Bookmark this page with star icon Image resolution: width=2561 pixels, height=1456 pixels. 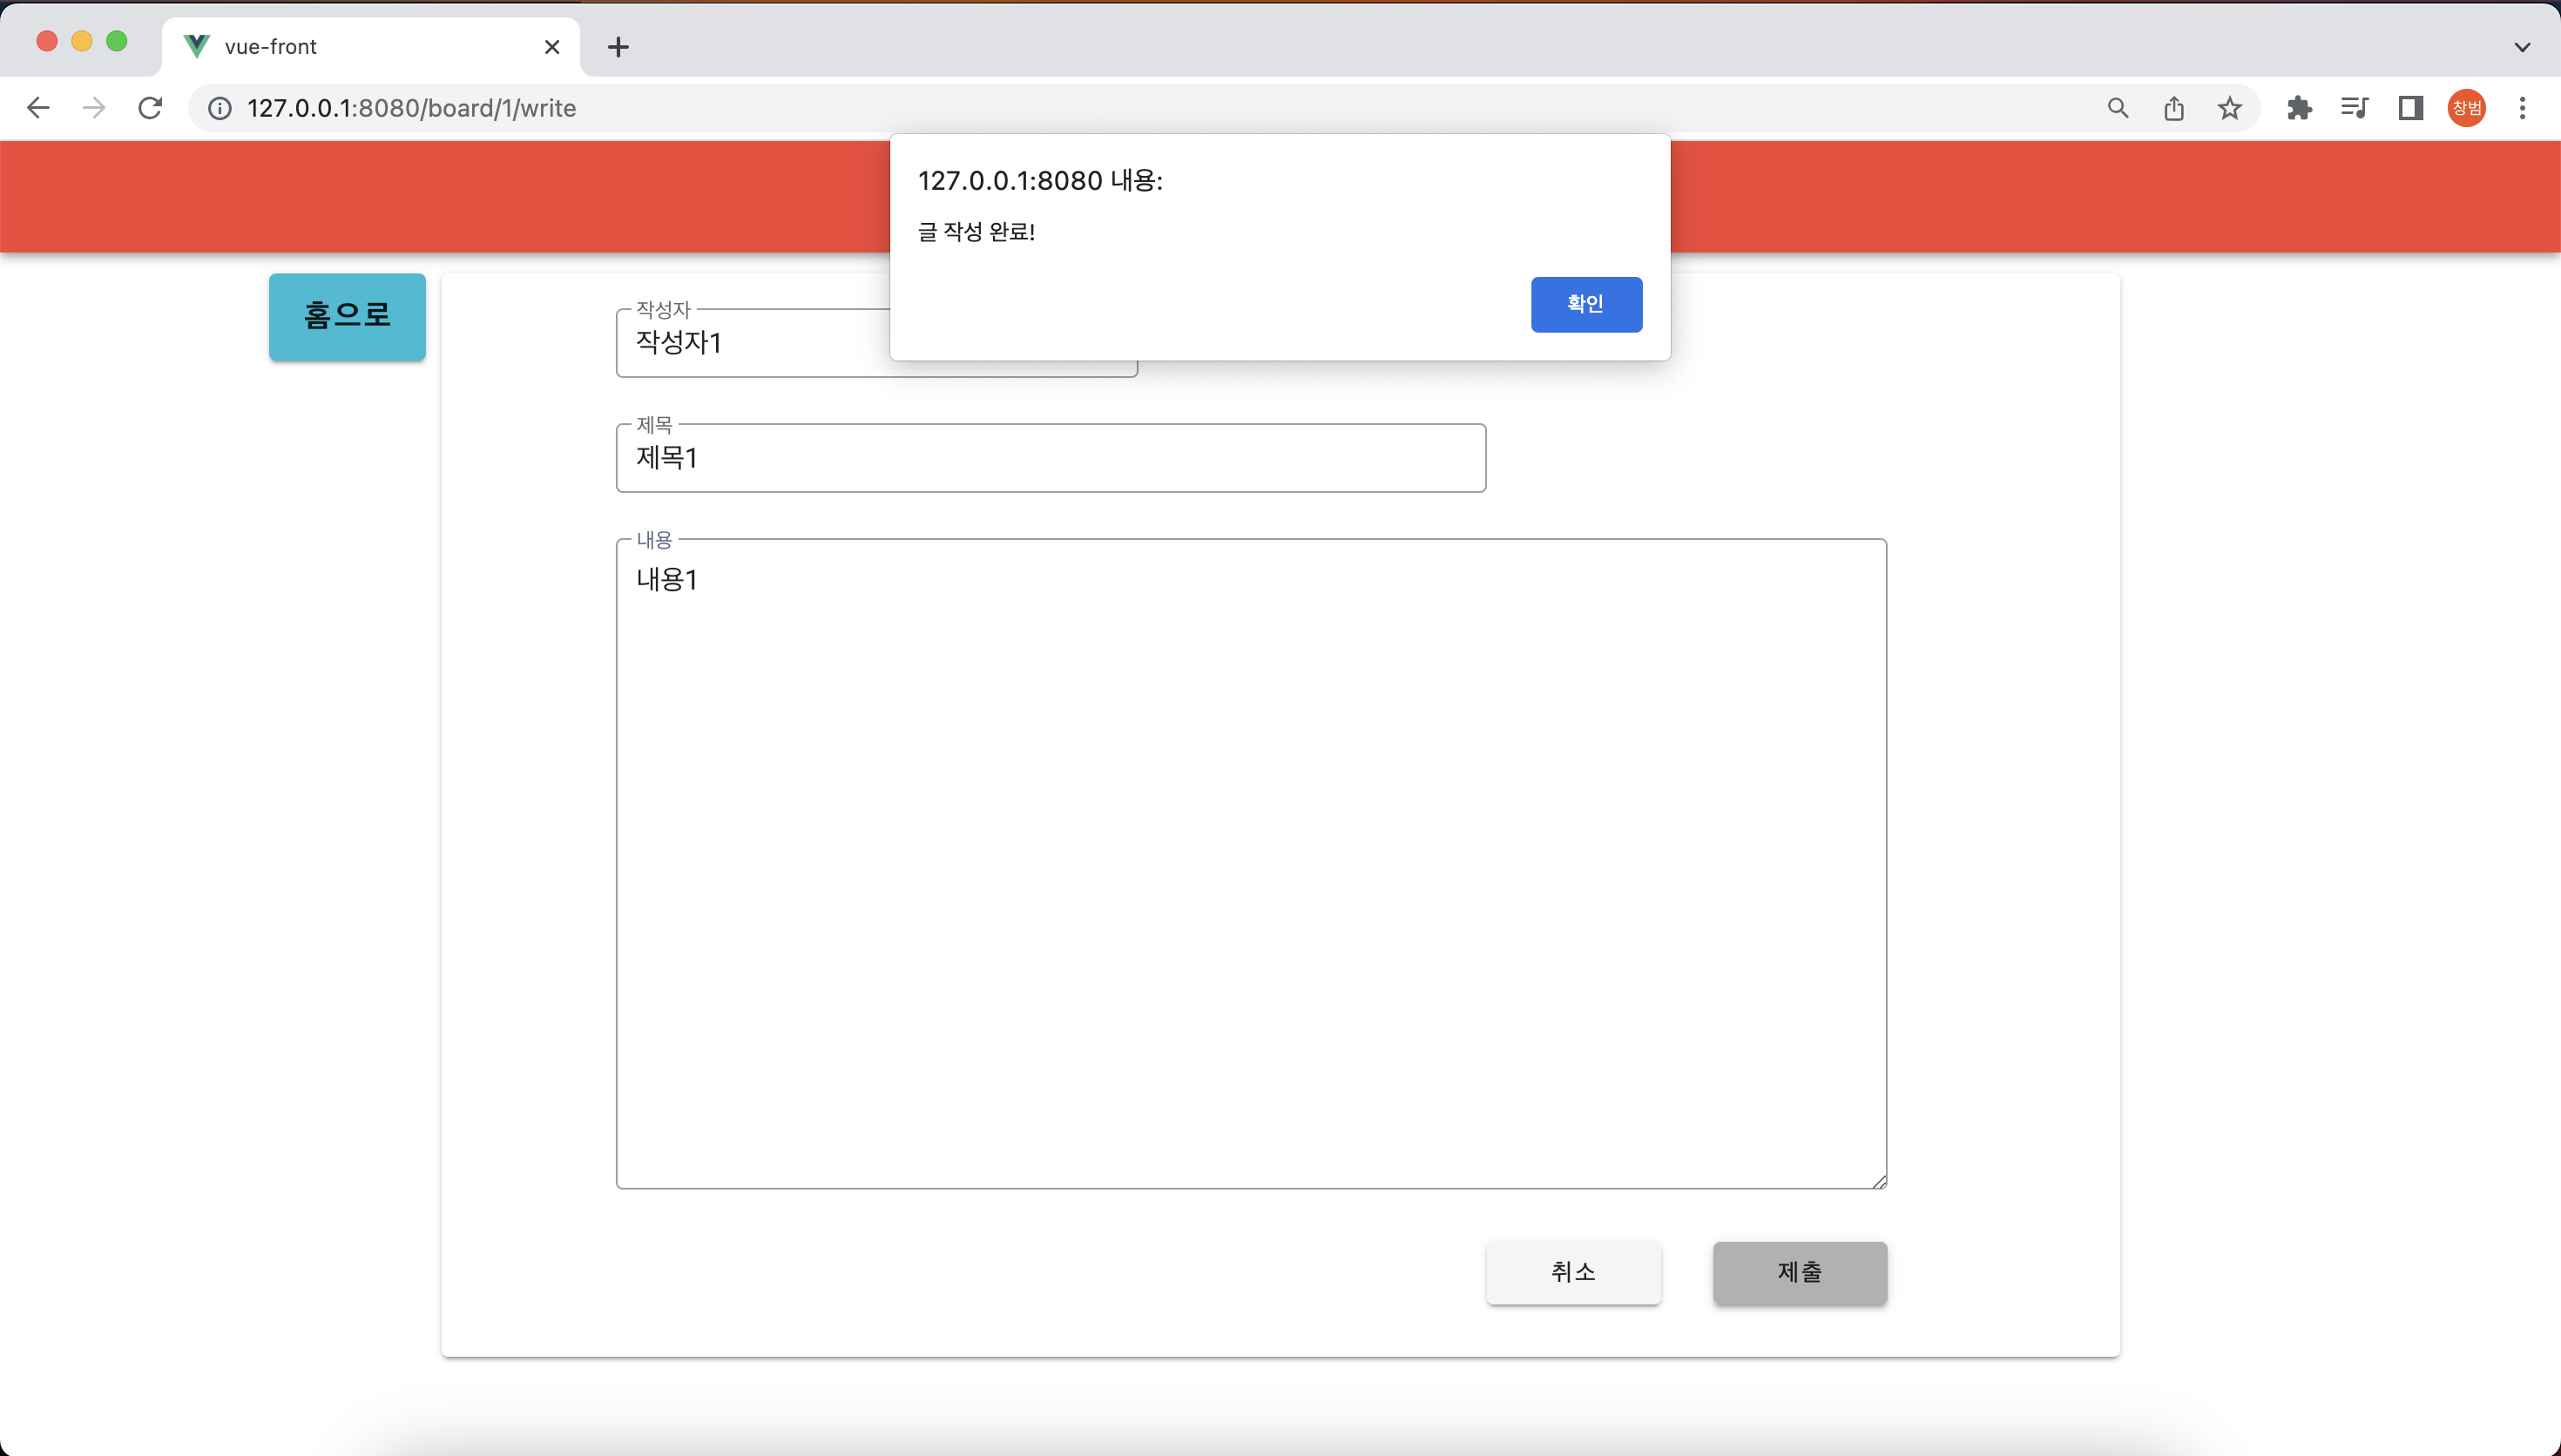point(2229,108)
